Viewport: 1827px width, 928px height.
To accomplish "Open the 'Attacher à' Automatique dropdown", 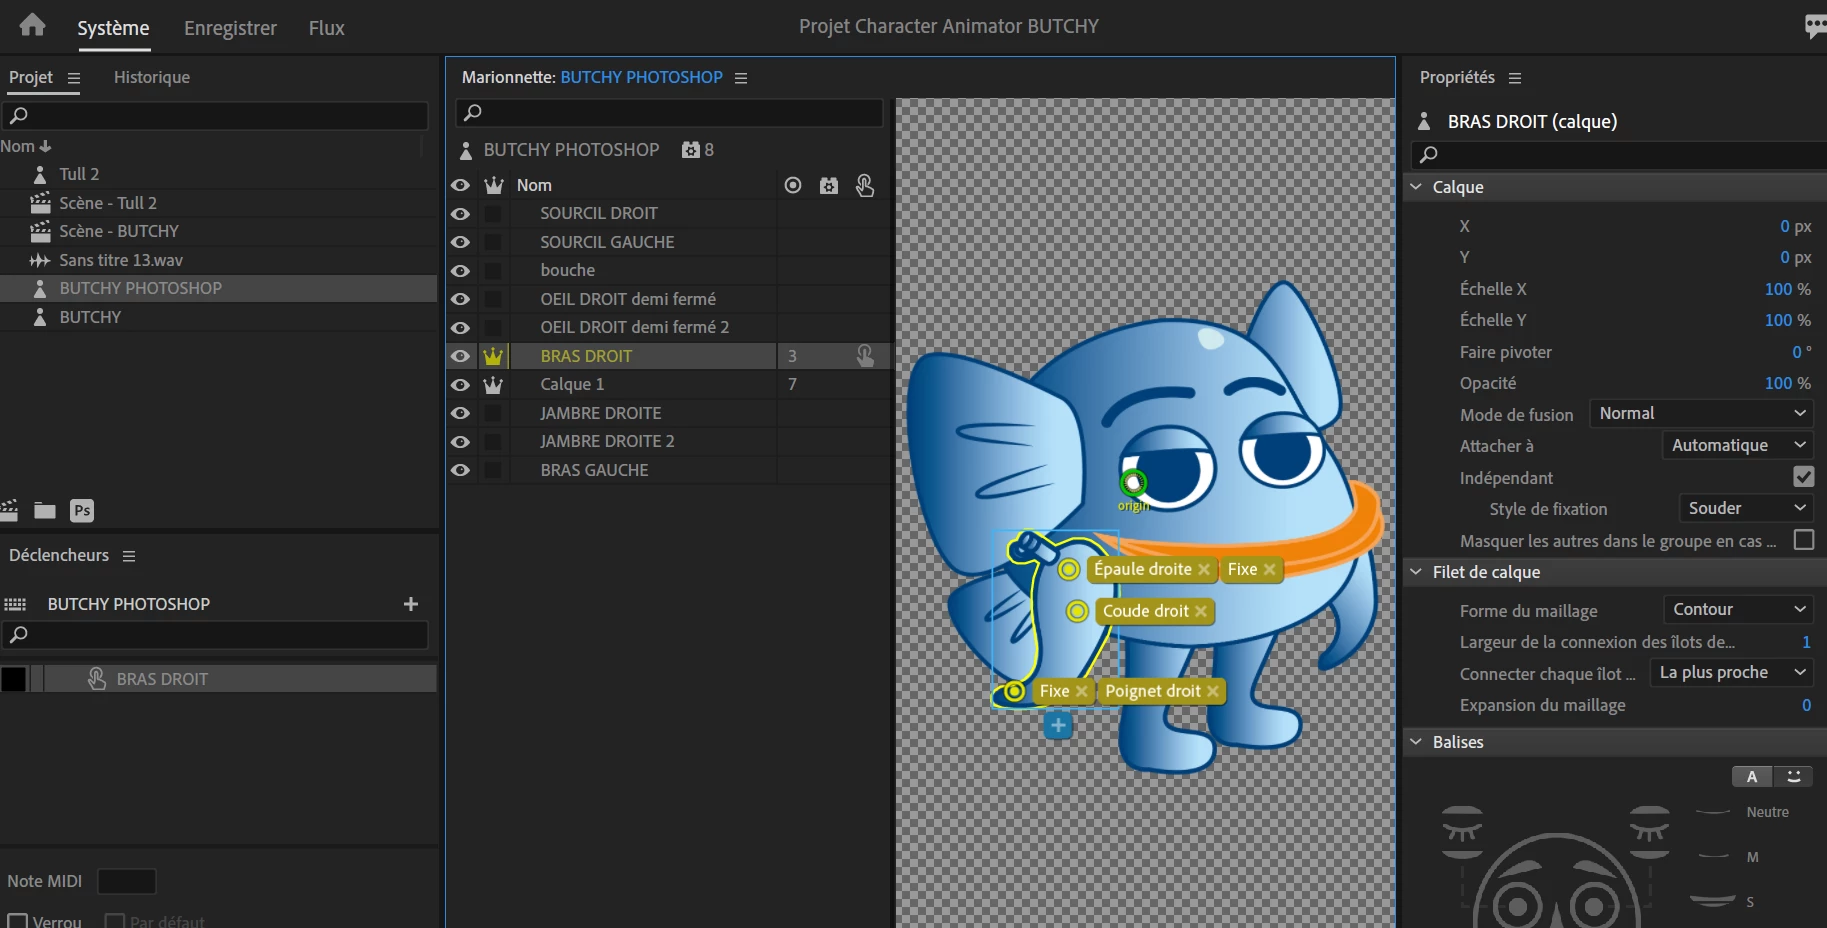I will tap(1738, 446).
